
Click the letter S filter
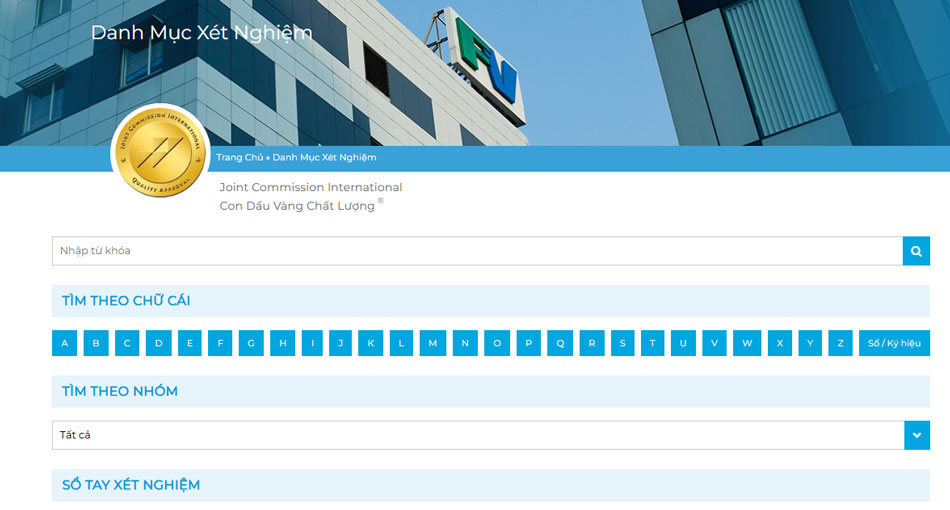[622, 343]
